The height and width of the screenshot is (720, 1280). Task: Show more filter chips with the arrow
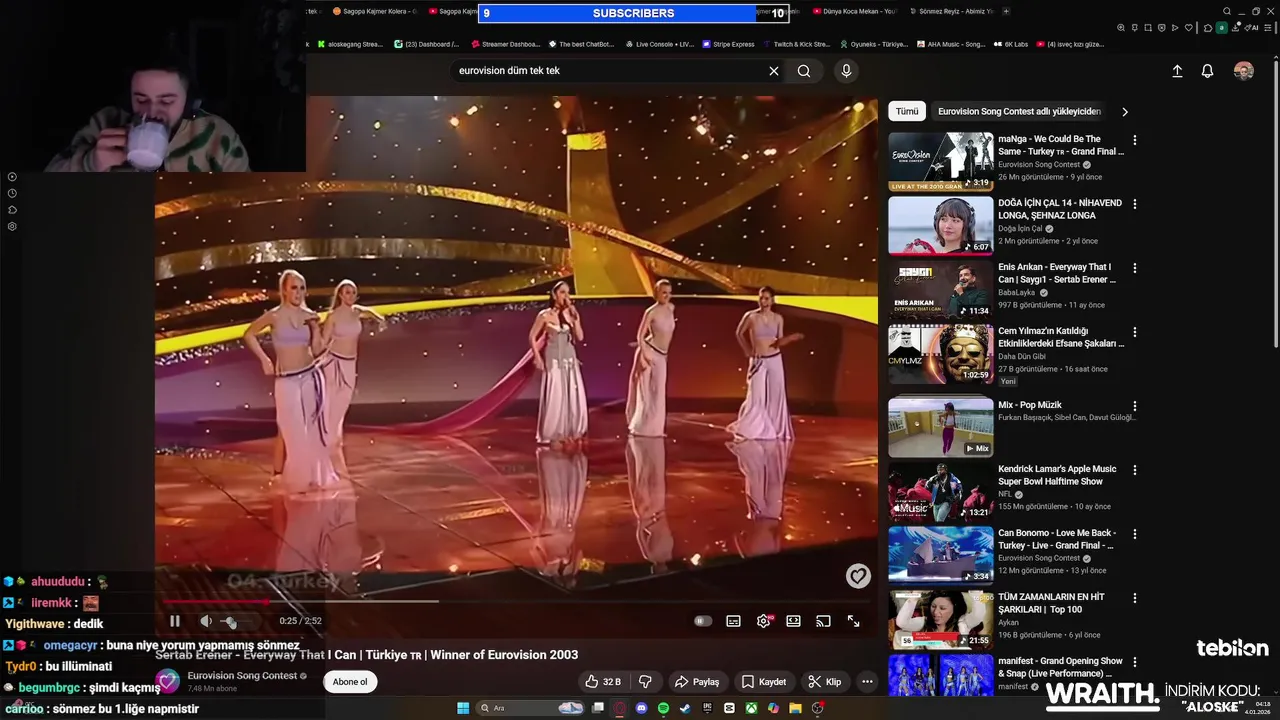pyautogui.click(x=1124, y=112)
